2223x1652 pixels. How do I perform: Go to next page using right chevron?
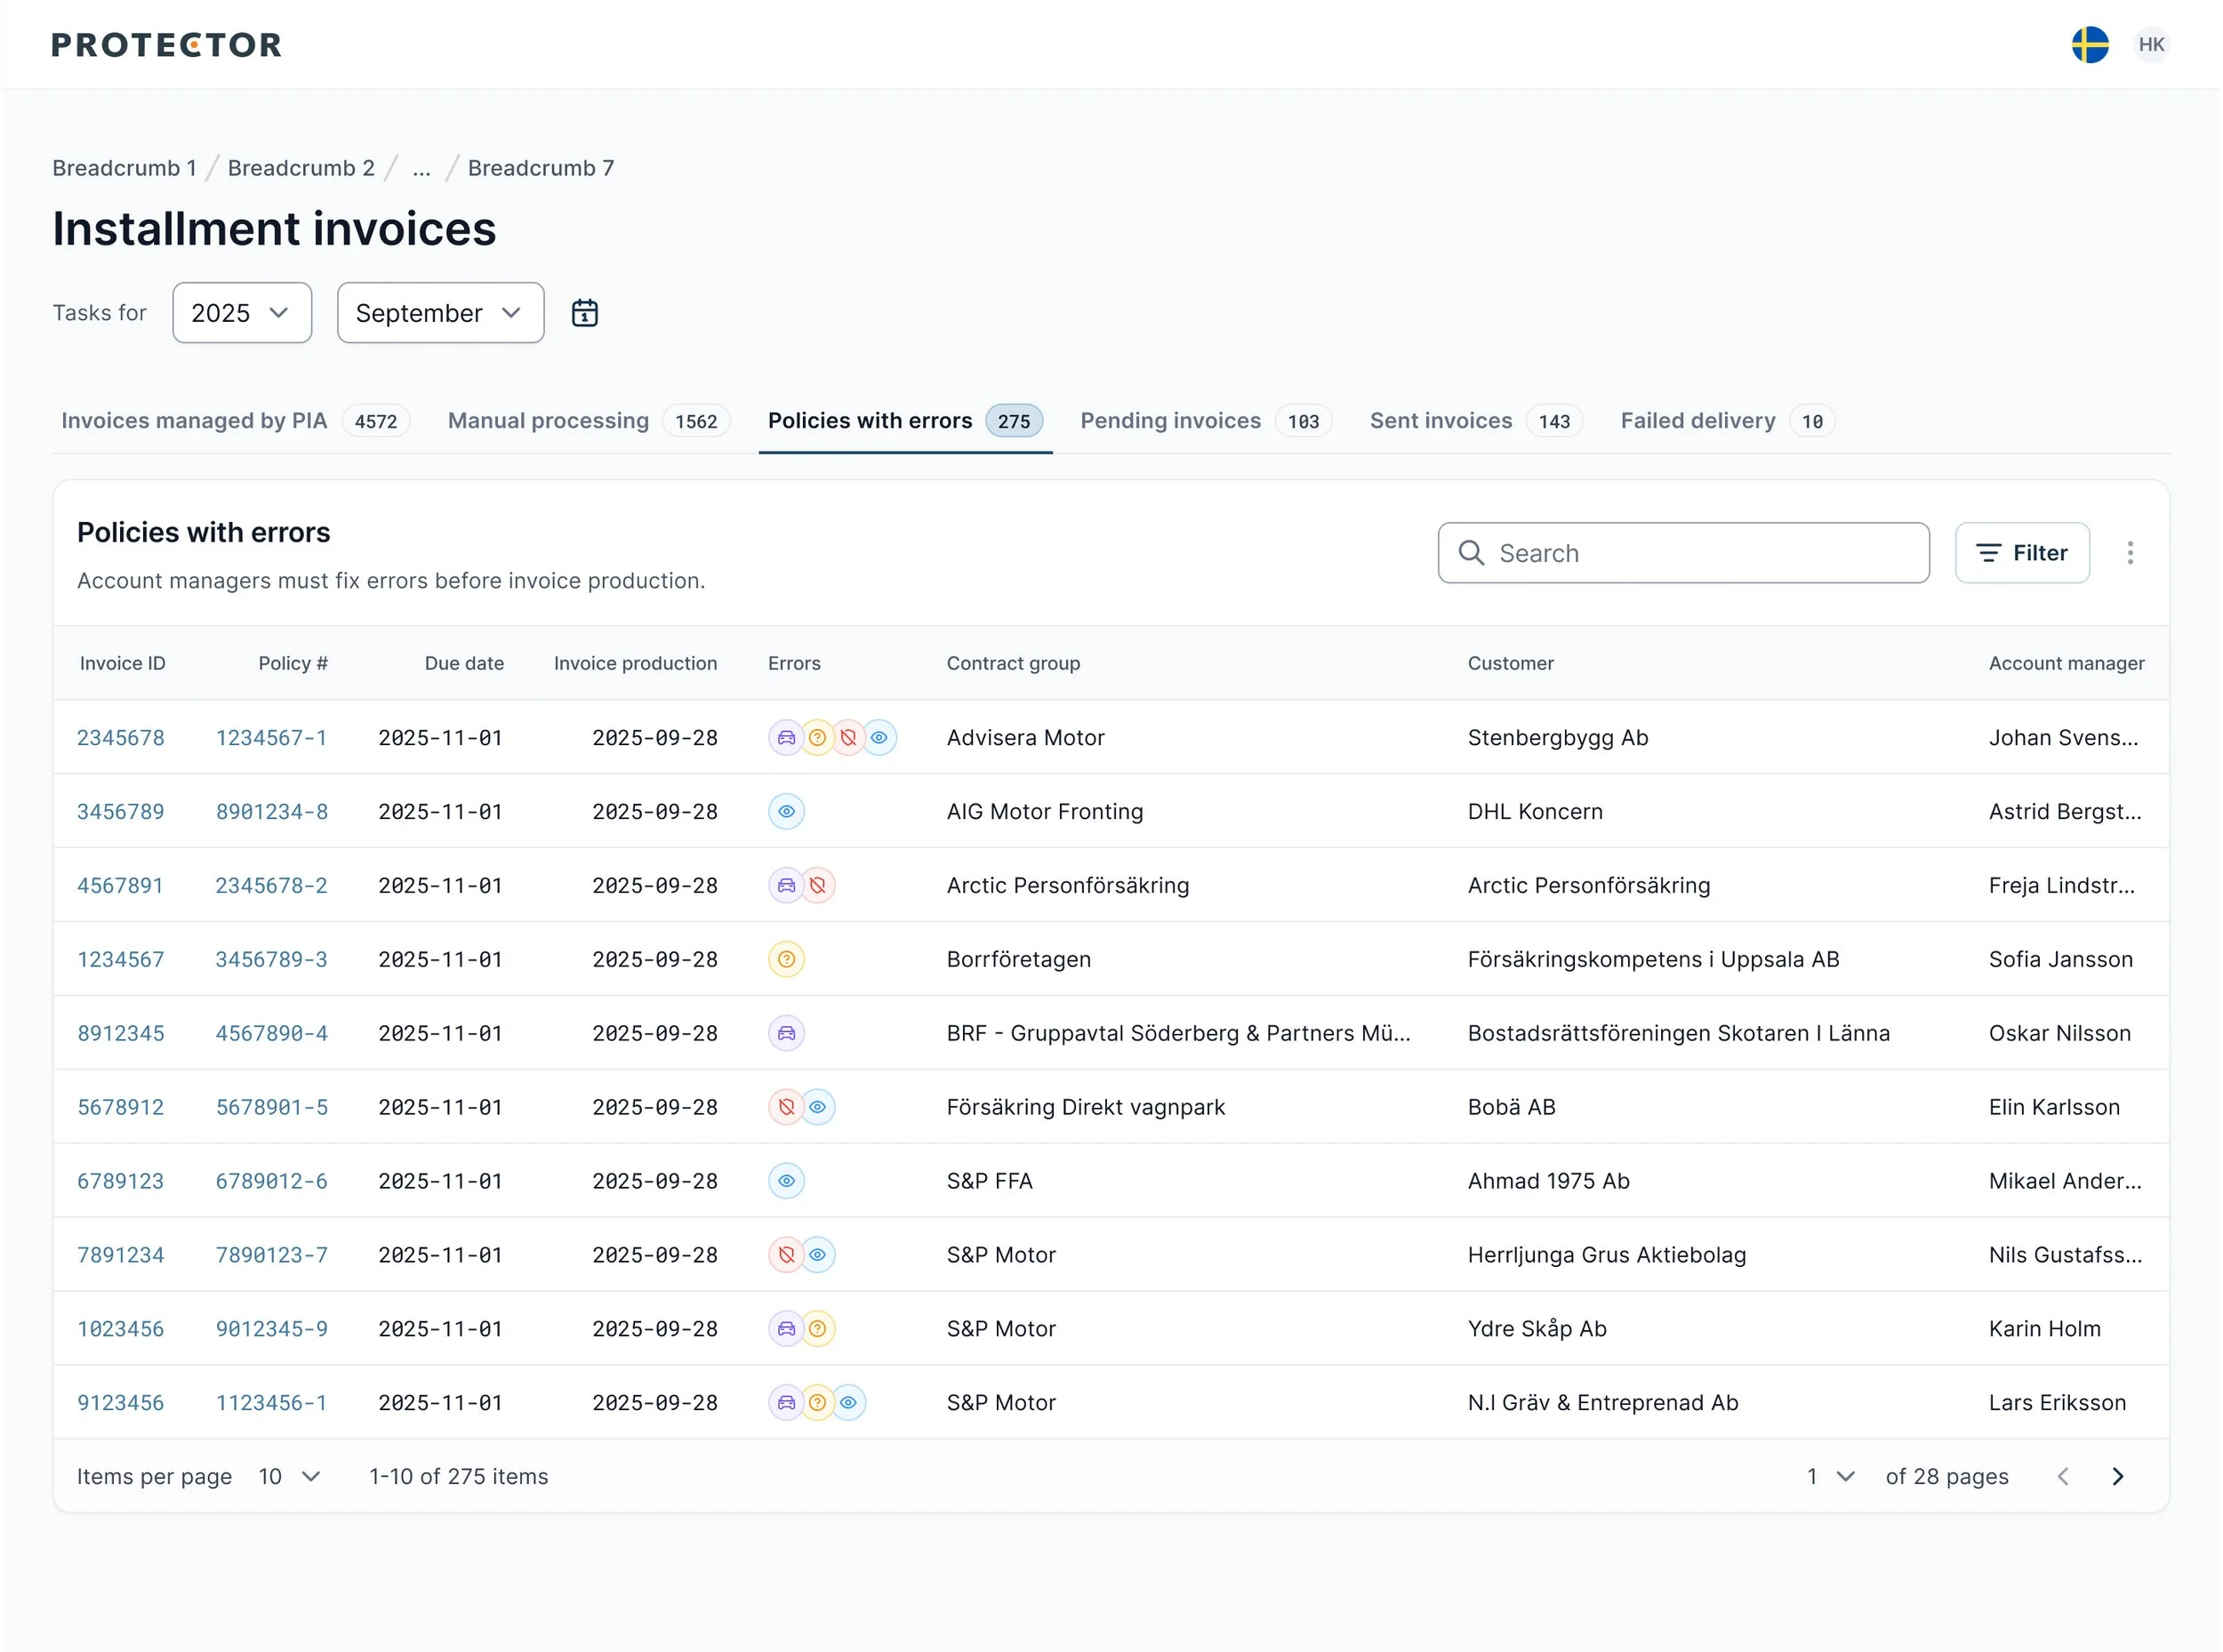(2117, 1477)
